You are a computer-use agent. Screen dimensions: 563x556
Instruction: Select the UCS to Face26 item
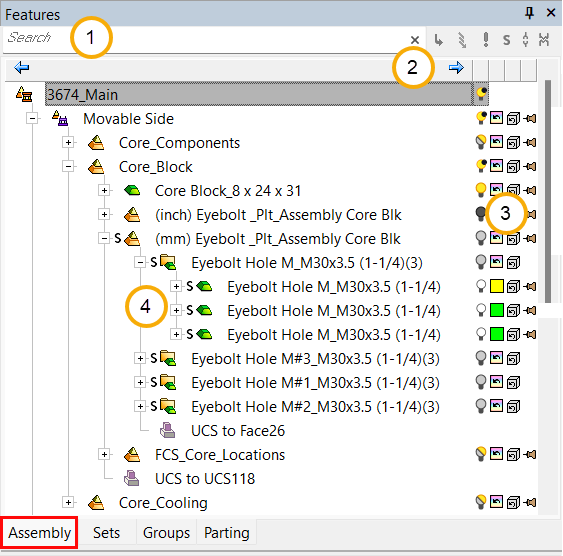pos(238,431)
